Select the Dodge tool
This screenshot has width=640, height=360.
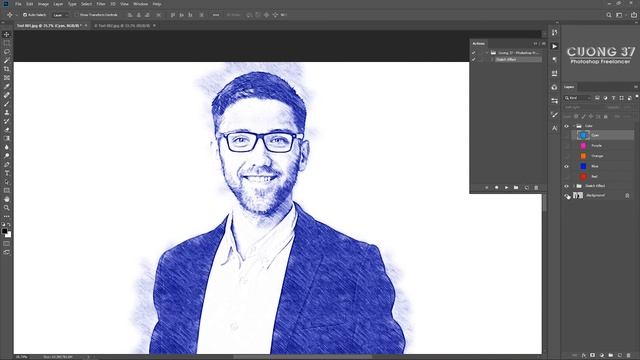tap(7, 156)
